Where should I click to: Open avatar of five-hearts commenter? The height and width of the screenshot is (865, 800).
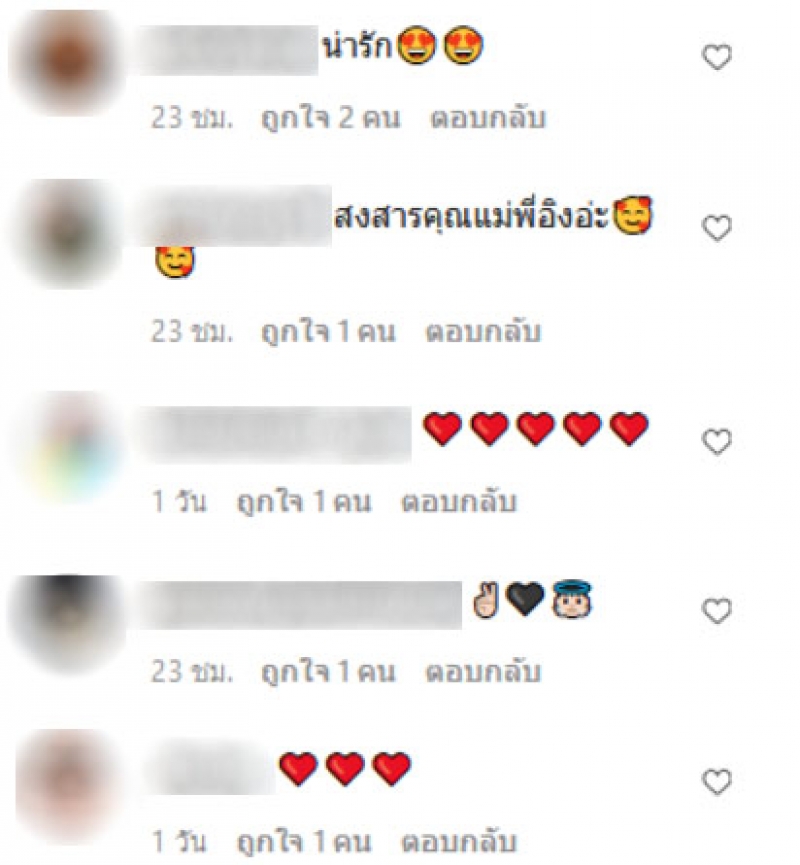coord(69,447)
